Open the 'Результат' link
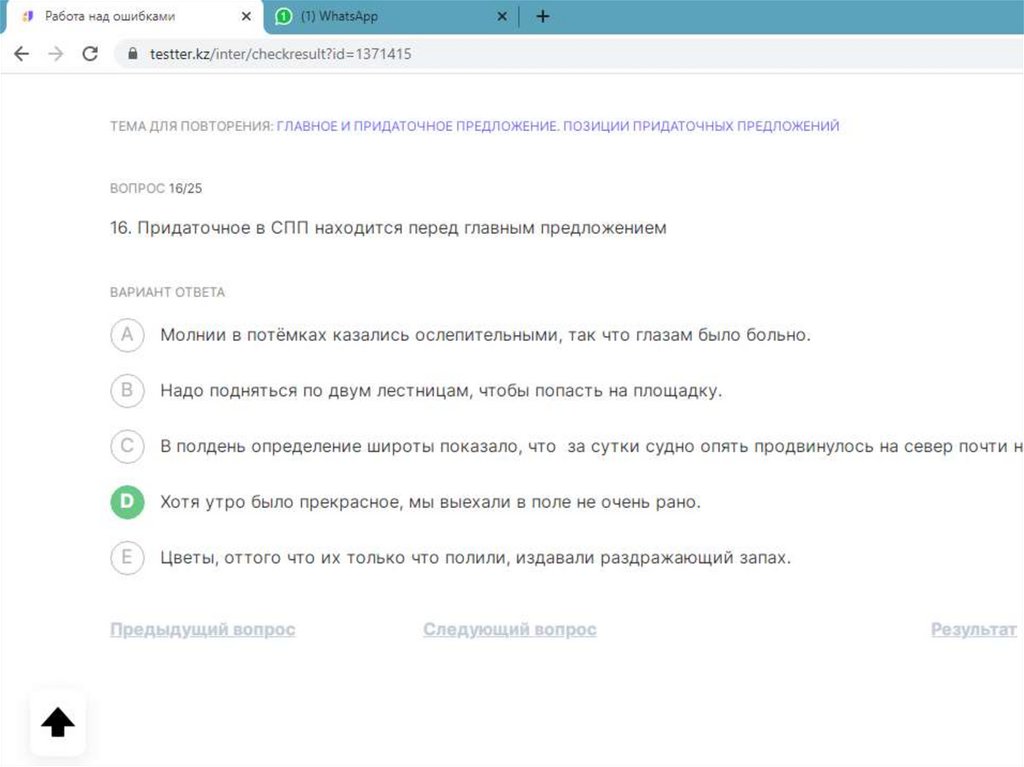 tap(974, 629)
